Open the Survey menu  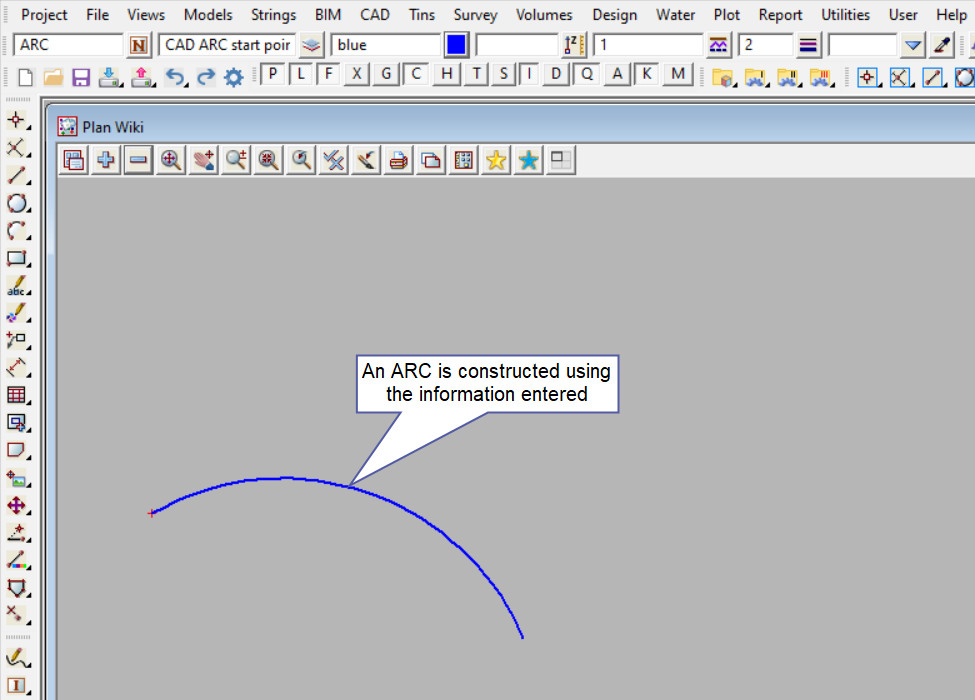pos(475,15)
